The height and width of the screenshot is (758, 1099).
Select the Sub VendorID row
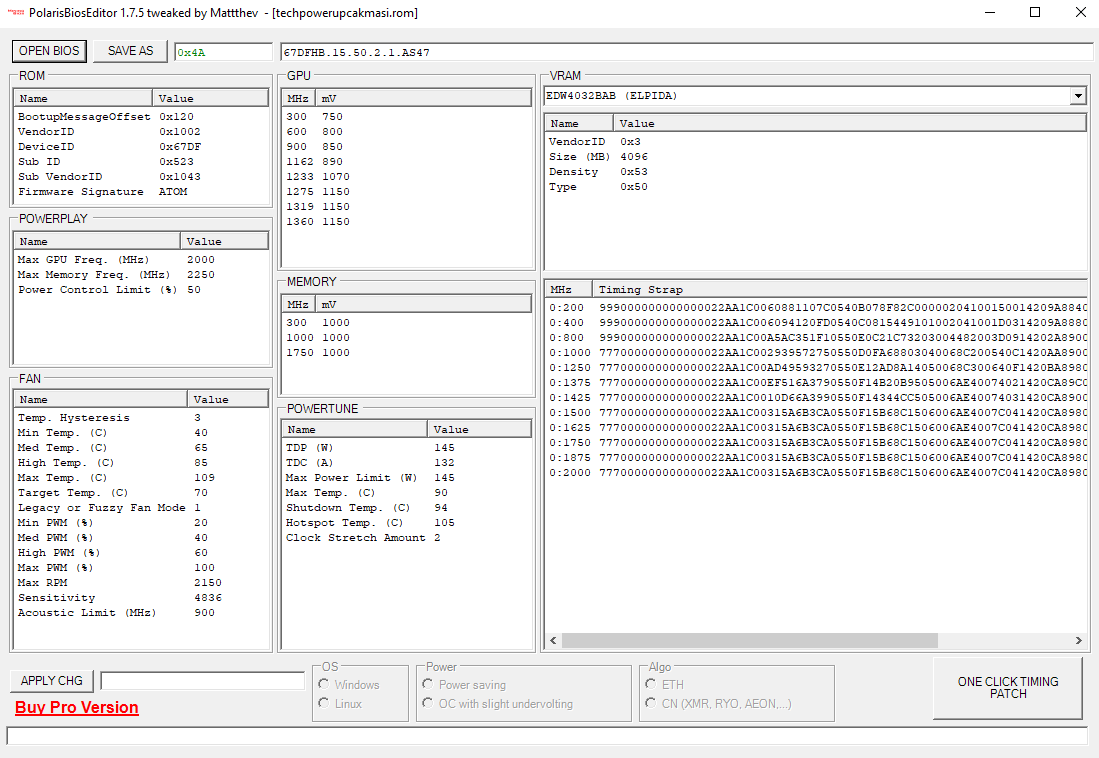point(141,177)
